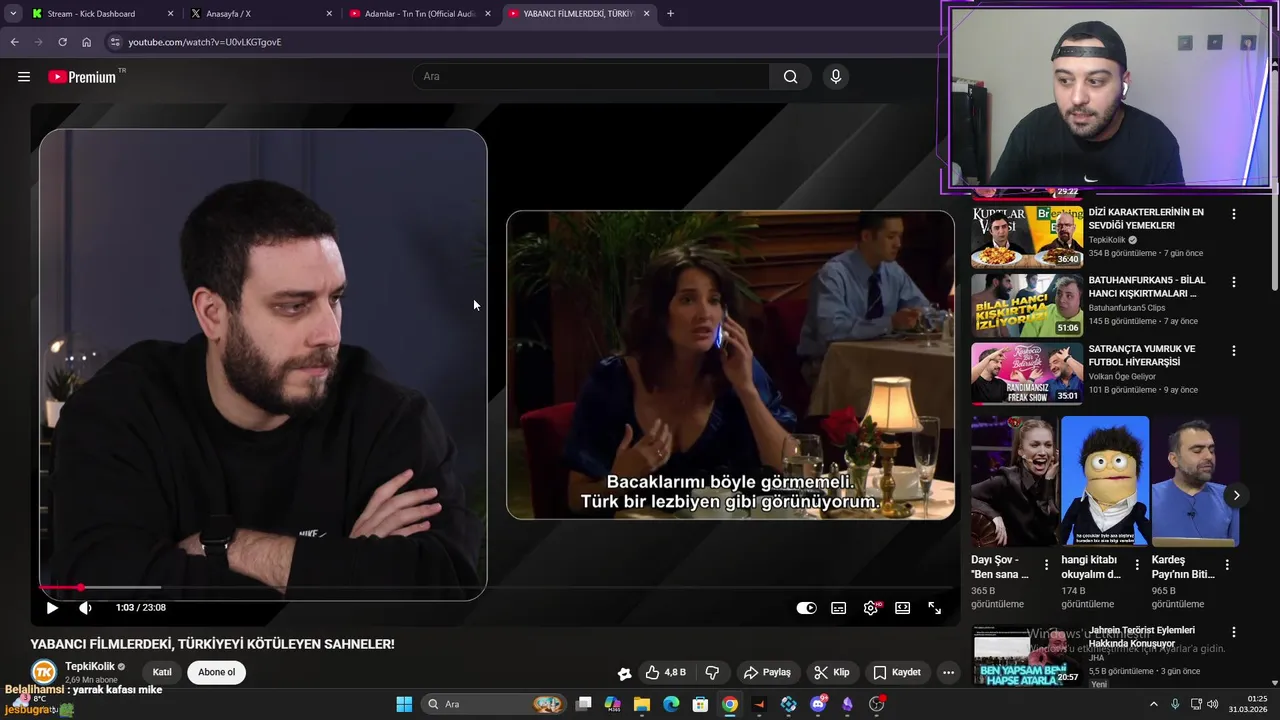Save the video using Kaydet
Image resolution: width=1280 pixels, height=720 pixels.
pos(897,672)
